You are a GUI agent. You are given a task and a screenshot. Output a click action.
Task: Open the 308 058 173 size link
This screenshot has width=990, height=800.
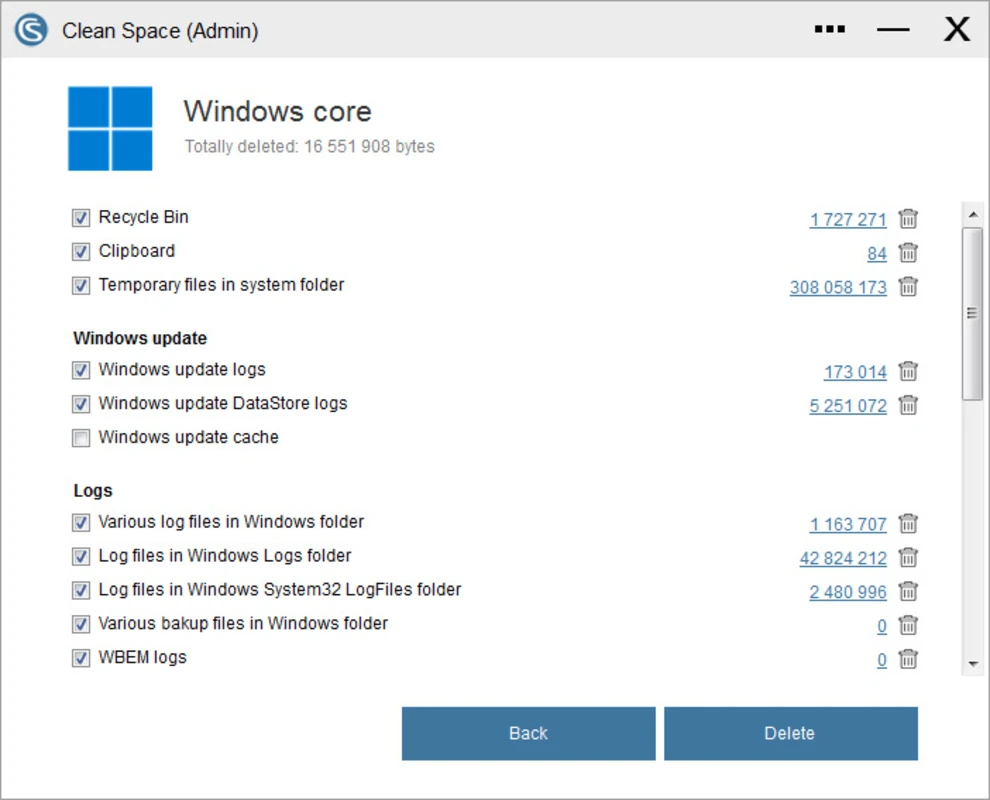(838, 288)
